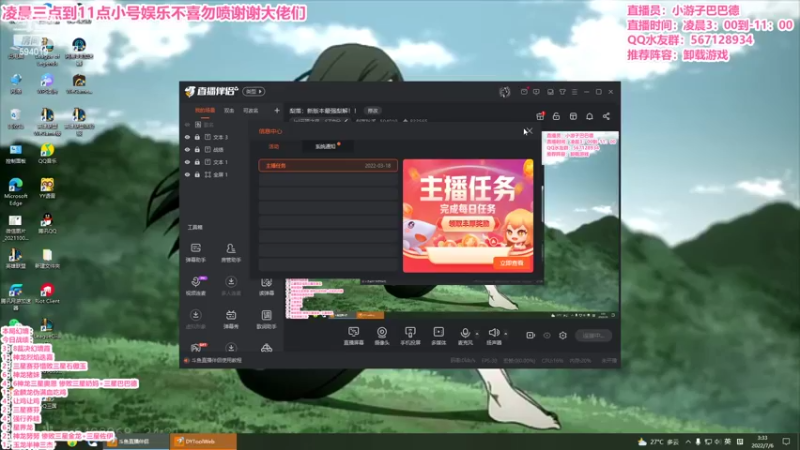Open the 系统通知 tab in message center
800x450 pixels.
pyautogui.click(x=326, y=146)
